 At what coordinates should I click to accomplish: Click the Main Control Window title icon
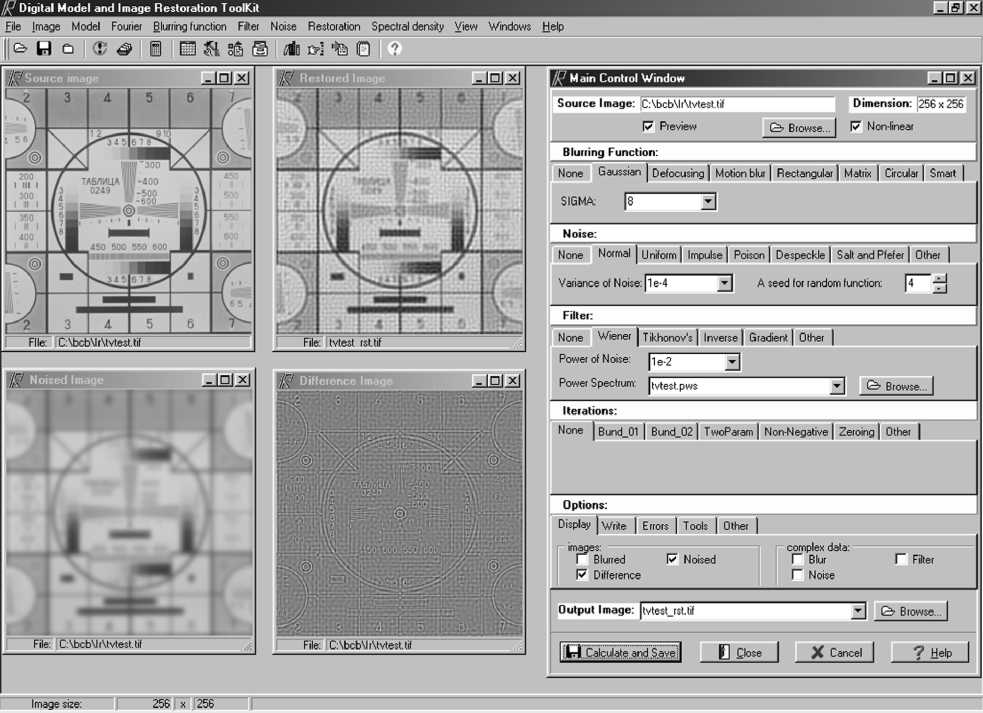coord(559,78)
